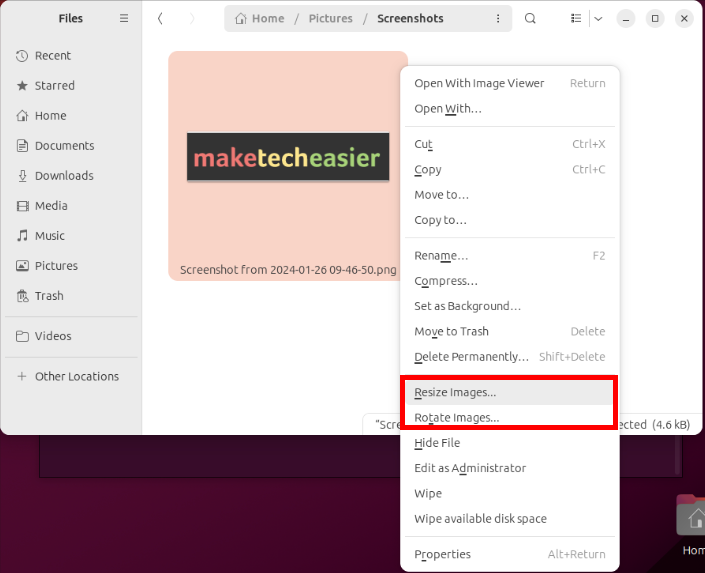
Task: Open the Home folder icon on desktop
Action: 692,517
